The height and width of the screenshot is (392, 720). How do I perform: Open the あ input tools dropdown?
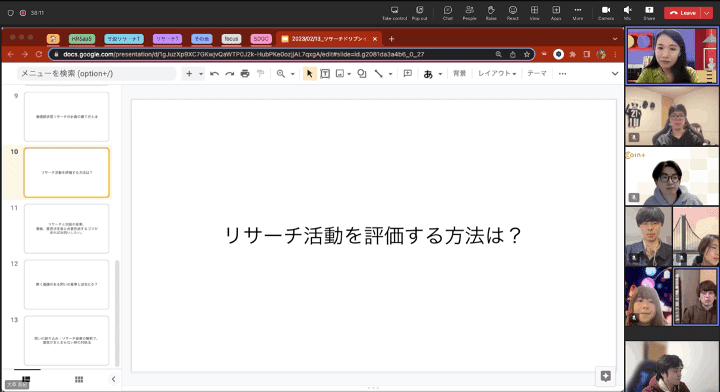433,73
